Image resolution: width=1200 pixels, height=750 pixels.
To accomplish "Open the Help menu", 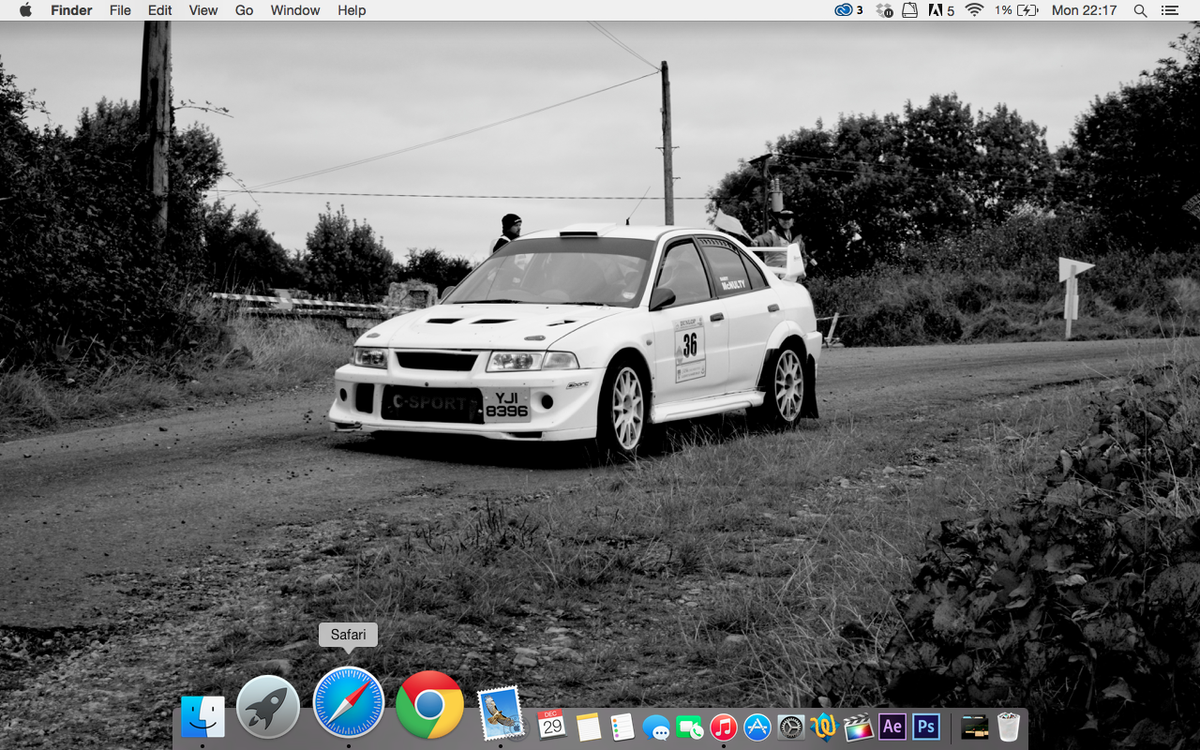I will (x=352, y=10).
